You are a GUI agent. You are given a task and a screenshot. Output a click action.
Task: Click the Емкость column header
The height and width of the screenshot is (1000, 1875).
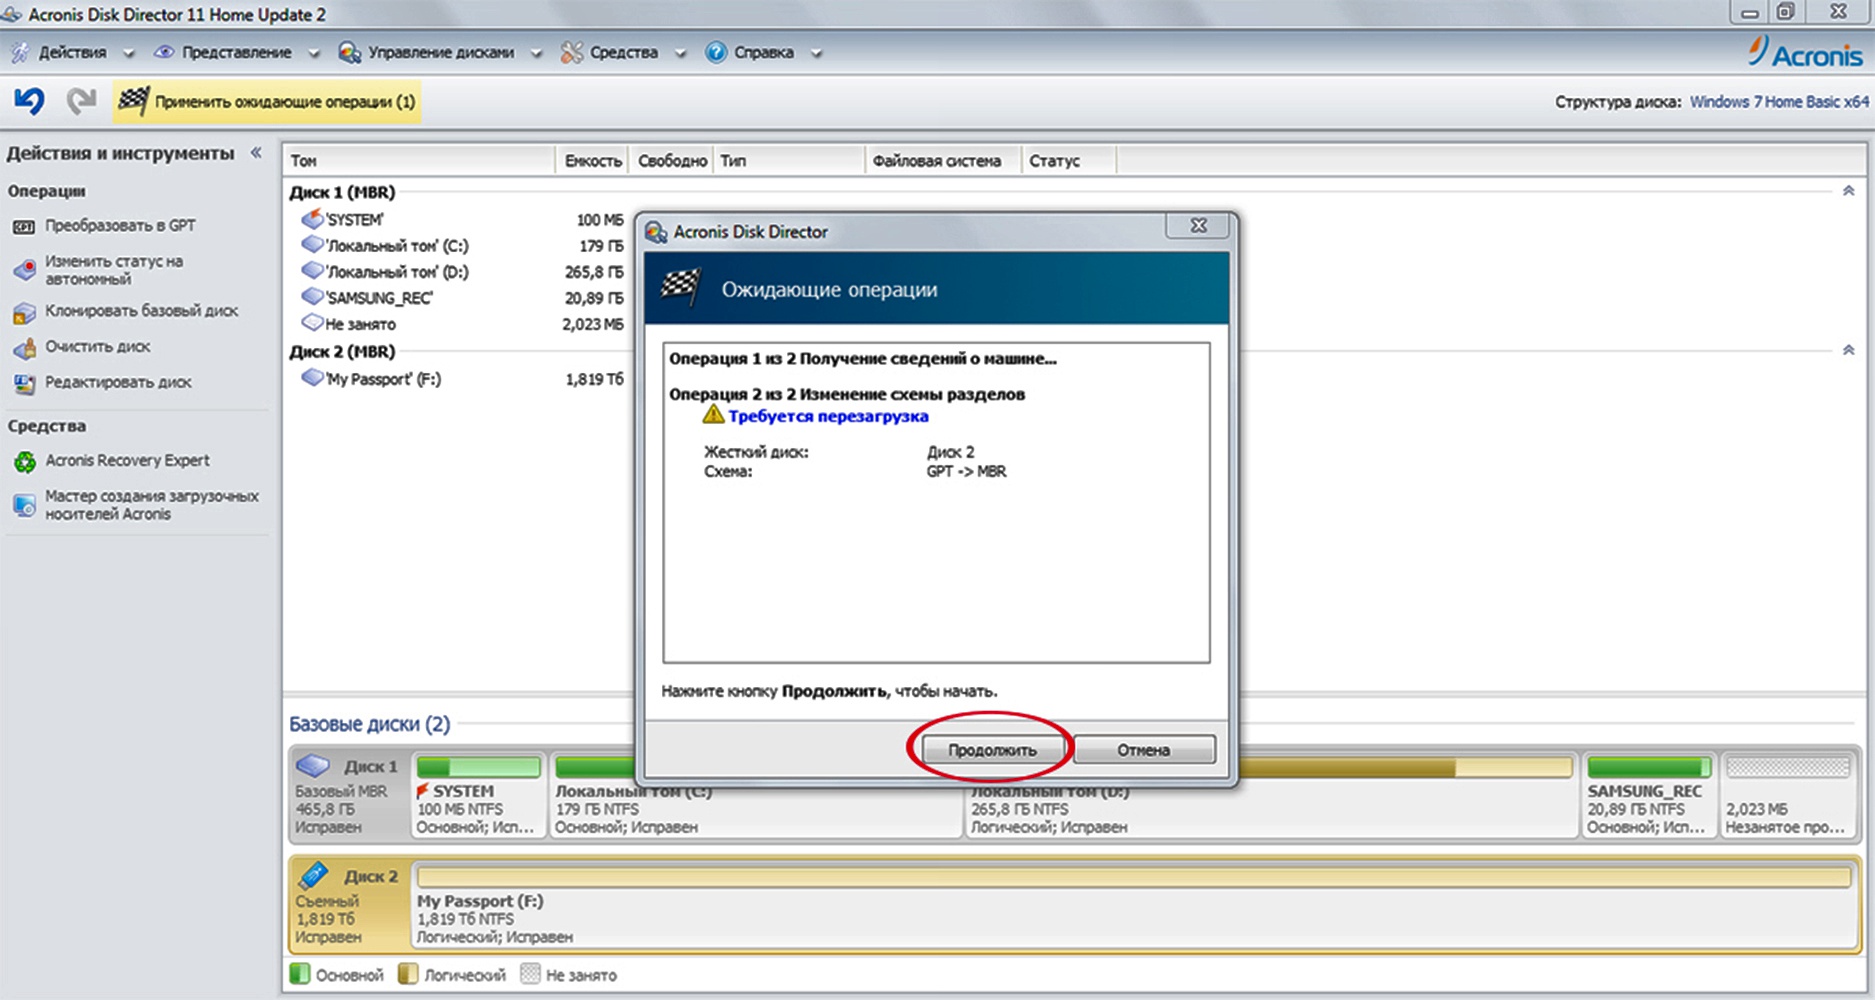coord(592,160)
